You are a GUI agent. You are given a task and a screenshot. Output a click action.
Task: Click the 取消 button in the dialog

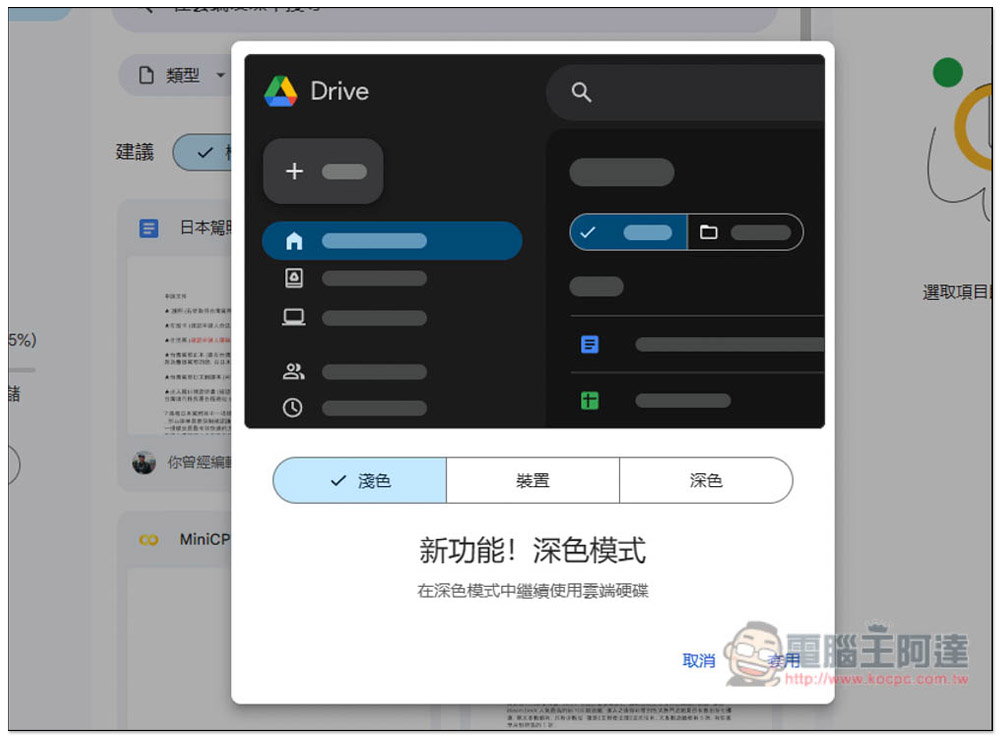coord(698,661)
